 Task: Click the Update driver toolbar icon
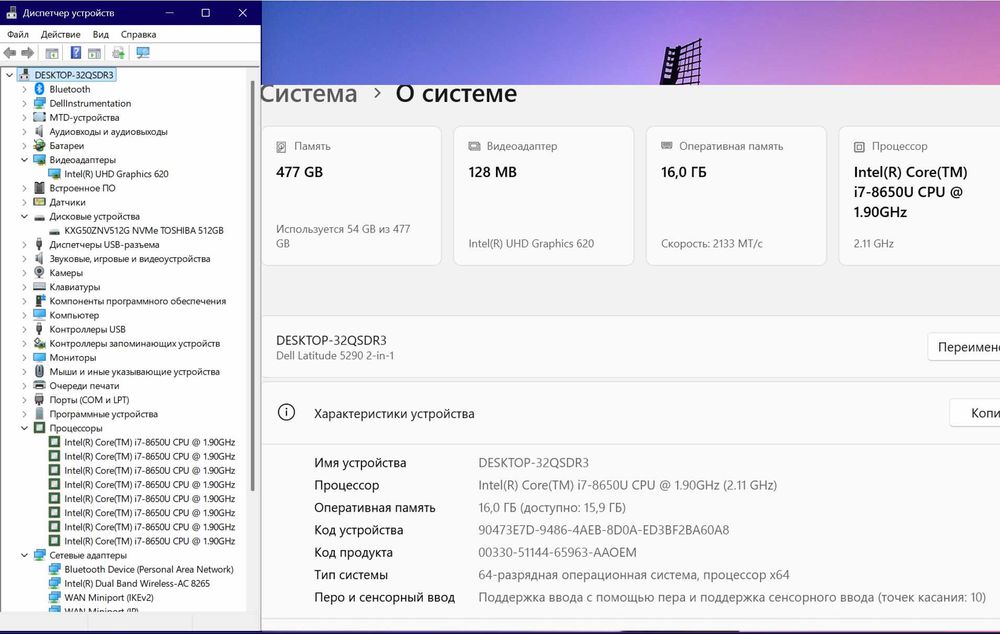pyautogui.click(x=119, y=53)
